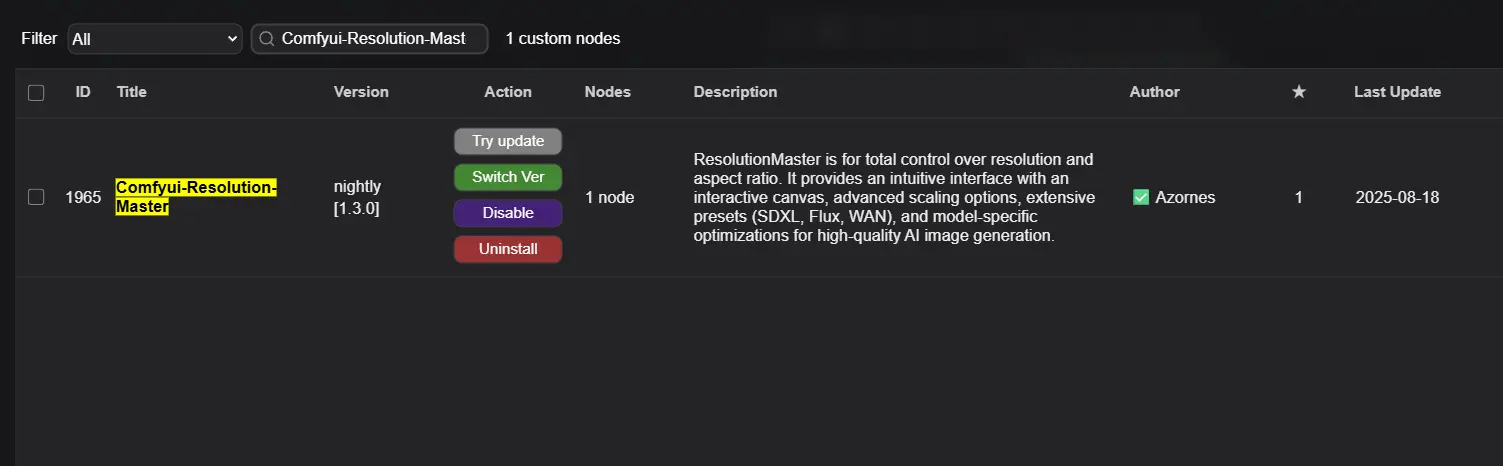Screen dimensions: 1503x466
Task: Uninstall the Comfyui-Resolution-Master node
Action: (x=508, y=249)
